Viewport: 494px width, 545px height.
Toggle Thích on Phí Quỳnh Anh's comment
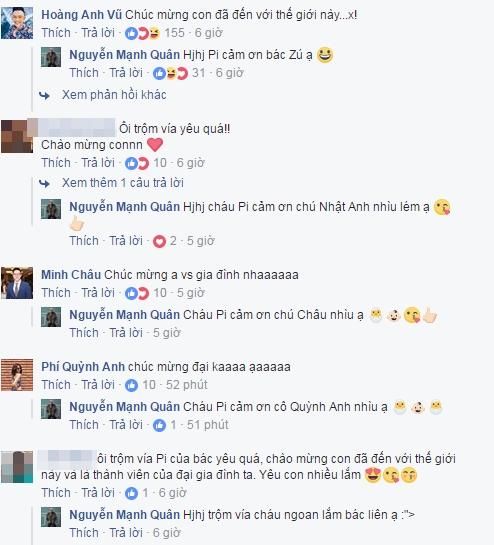point(56,385)
